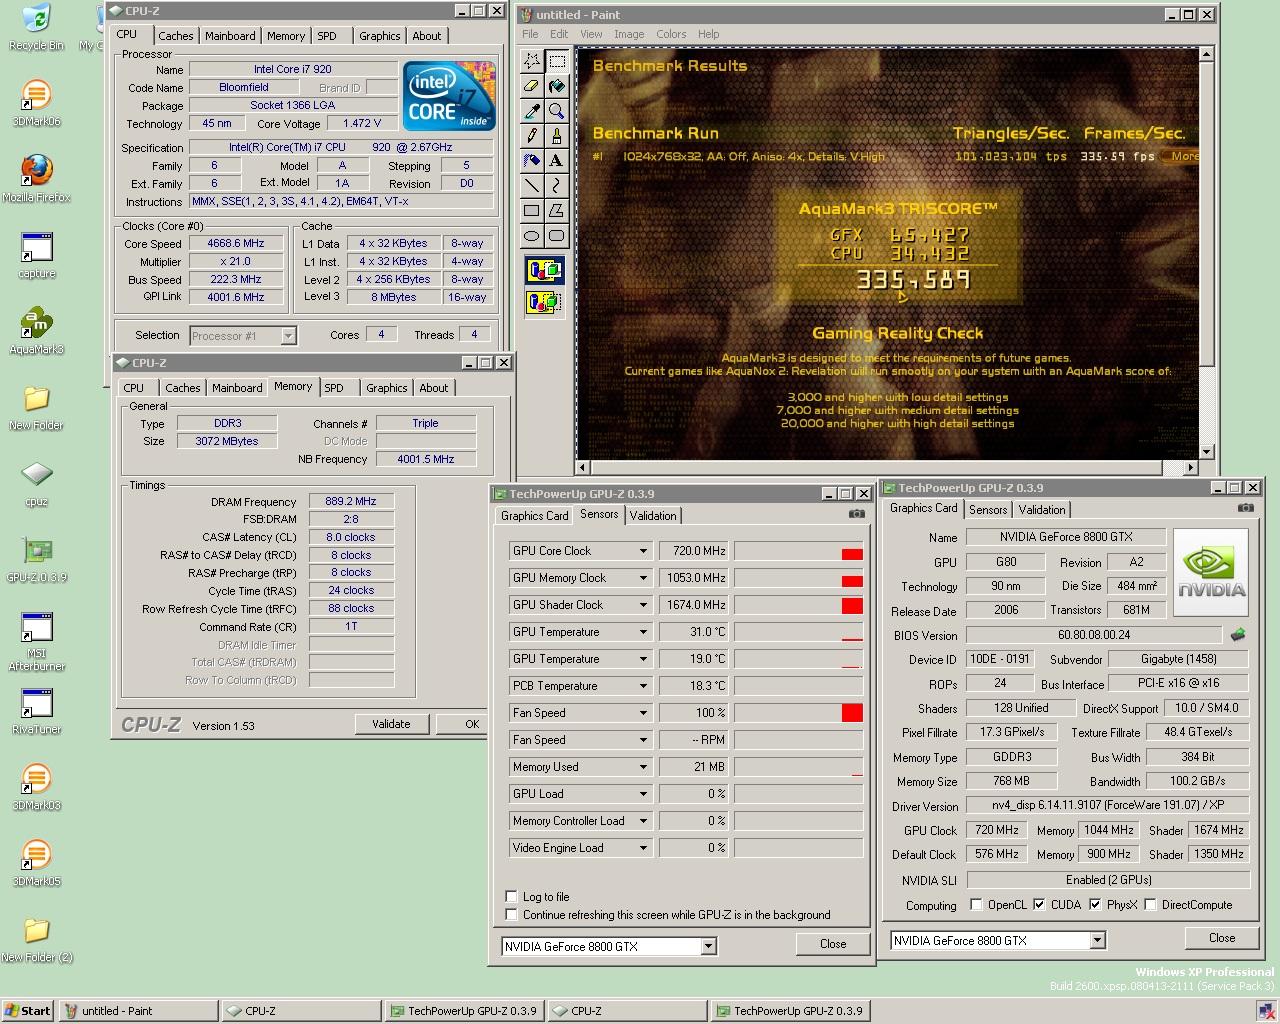Click the GPU Core Clock sensor graph
1280x1024 pixels.
798,551
